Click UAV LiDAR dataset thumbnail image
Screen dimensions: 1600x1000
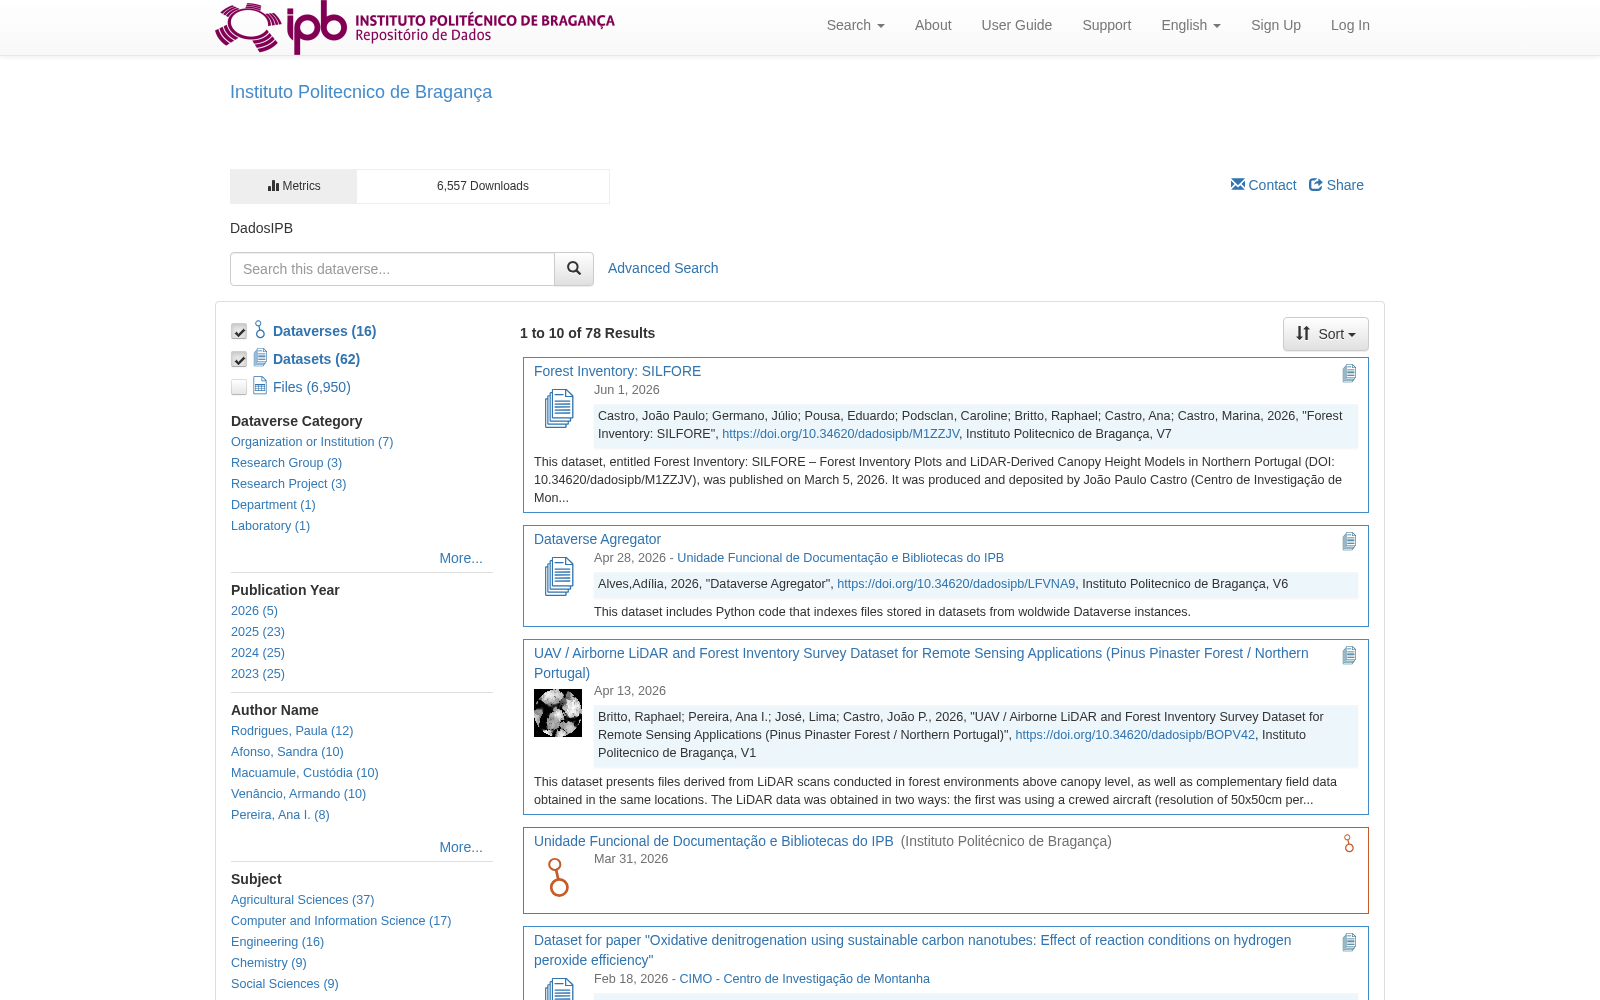point(558,713)
